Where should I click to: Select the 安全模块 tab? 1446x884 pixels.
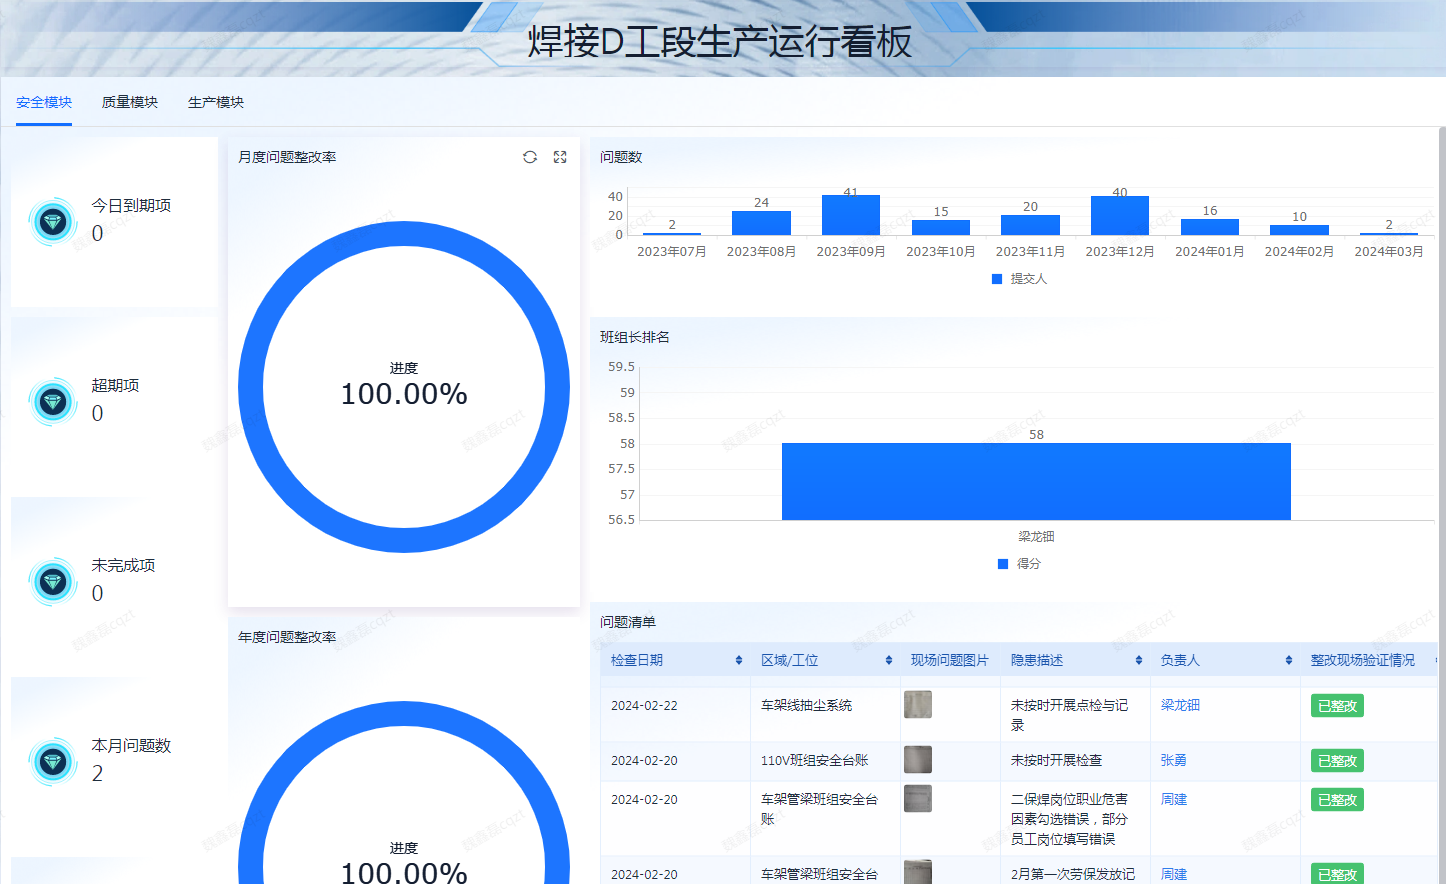click(x=43, y=102)
